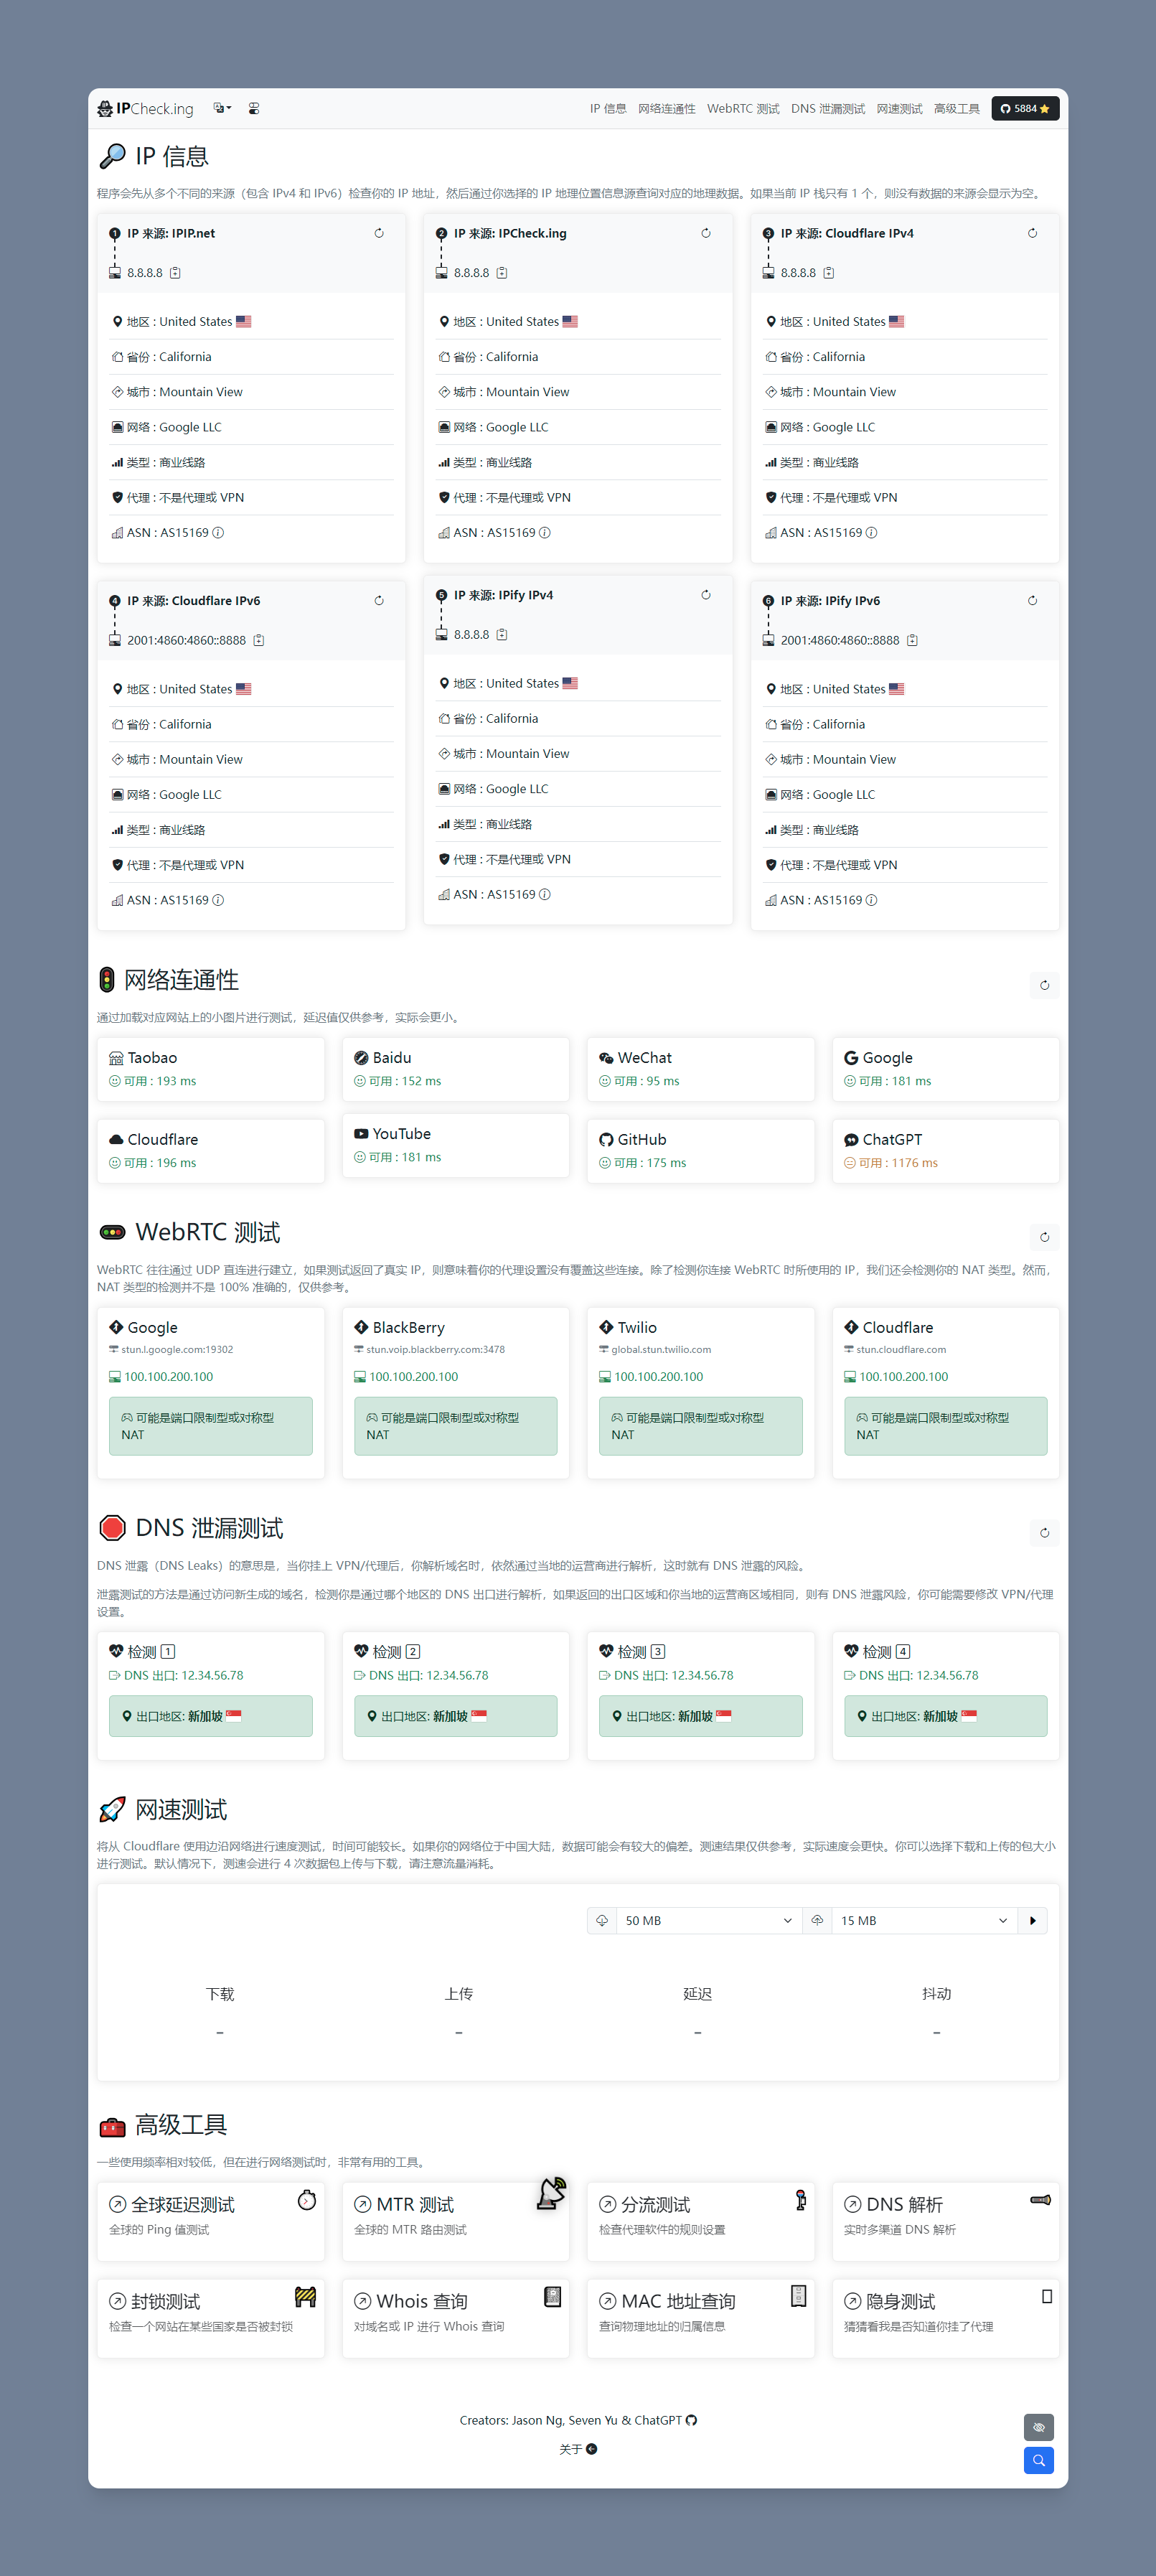Image resolution: width=1156 pixels, height=2576 pixels.
Task: Show ASN info in Cloudflare IPv4 card
Action: pos(871,533)
